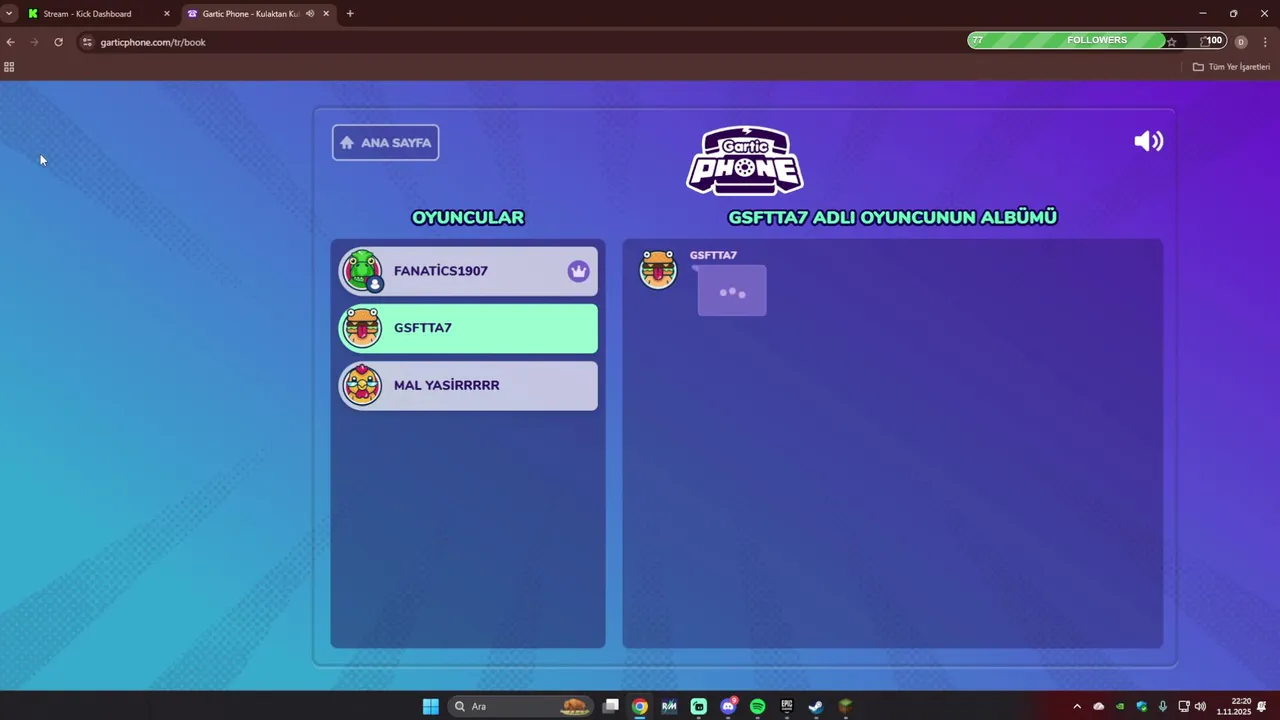Open a new browser tab
This screenshot has width=1280, height=720.
[x=350, y=14]
